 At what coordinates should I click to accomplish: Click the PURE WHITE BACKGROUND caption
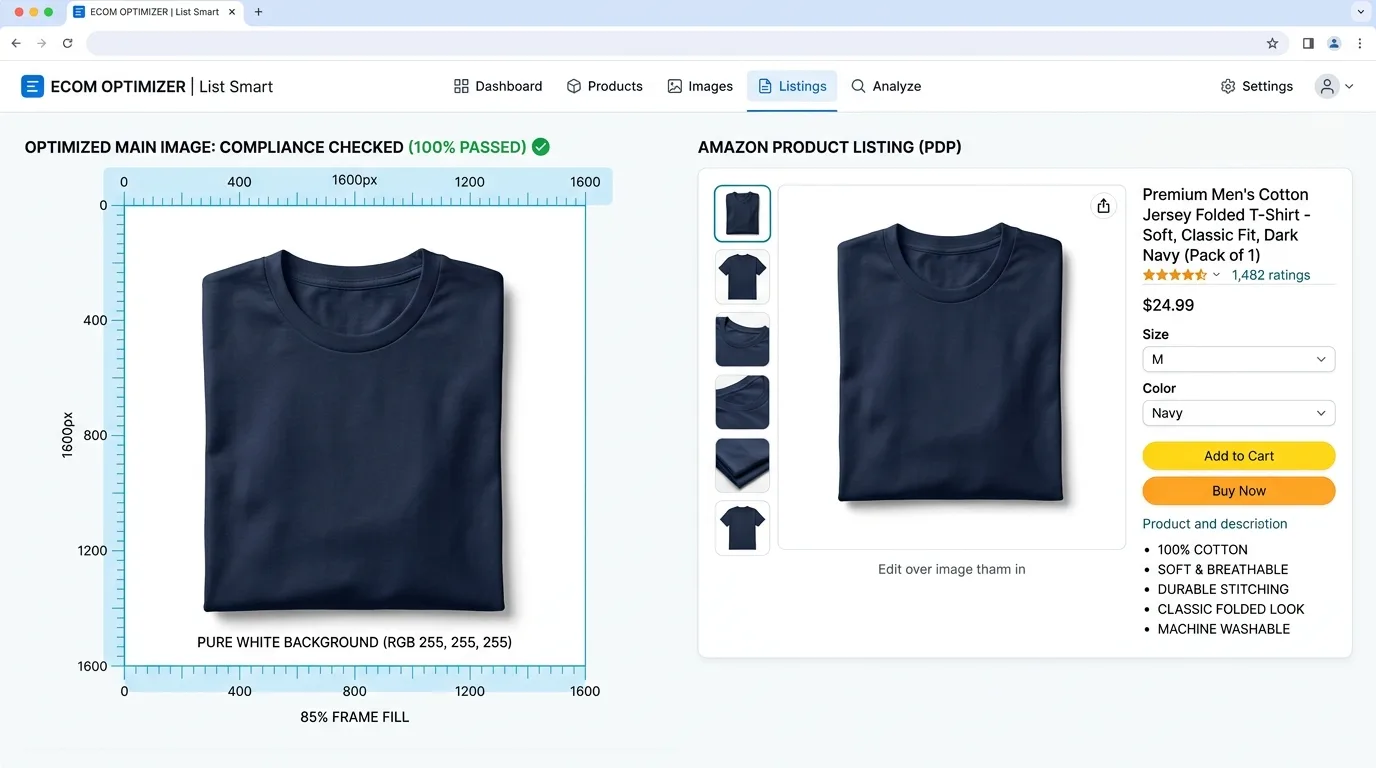[355, 642]
